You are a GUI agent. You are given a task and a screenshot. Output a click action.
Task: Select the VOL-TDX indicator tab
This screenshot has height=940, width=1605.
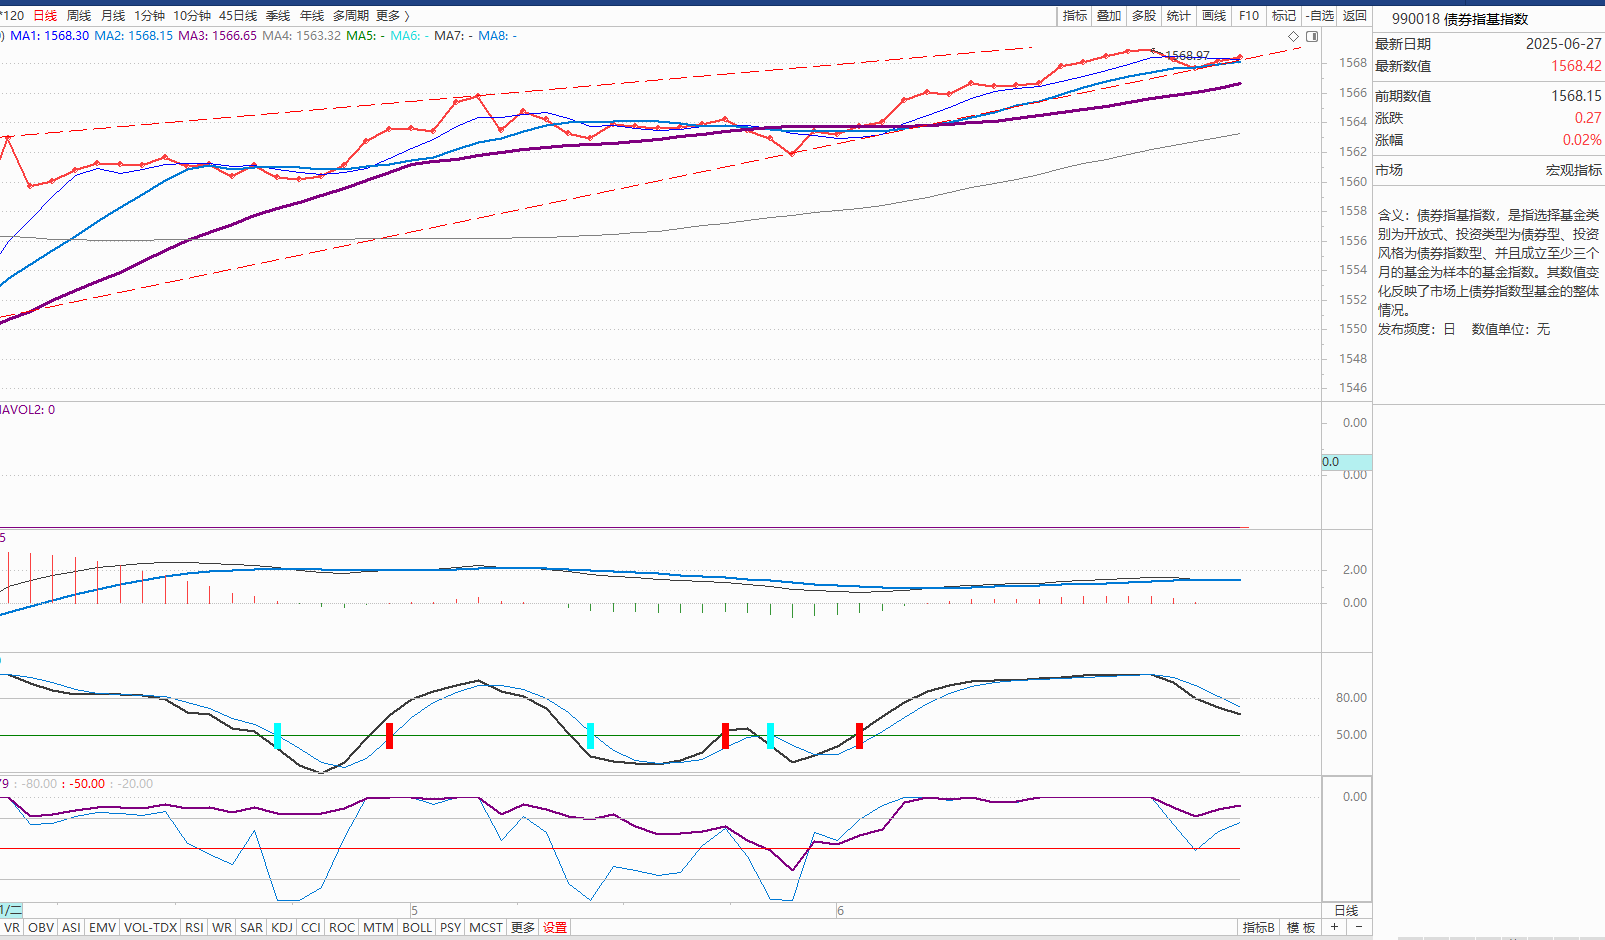[x=151, y=928]
